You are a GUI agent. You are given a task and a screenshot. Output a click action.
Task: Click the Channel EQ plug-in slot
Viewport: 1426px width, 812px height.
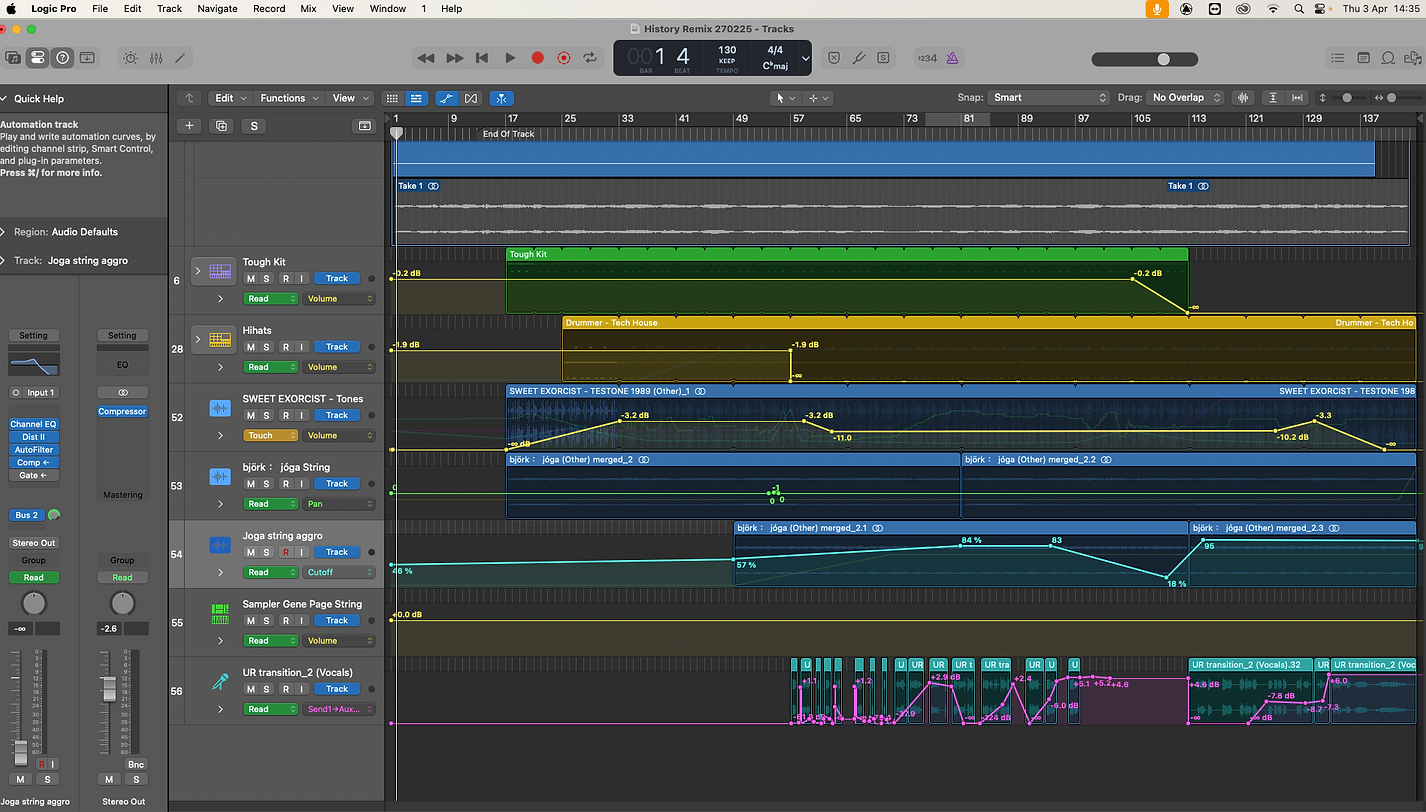point(33,424)
